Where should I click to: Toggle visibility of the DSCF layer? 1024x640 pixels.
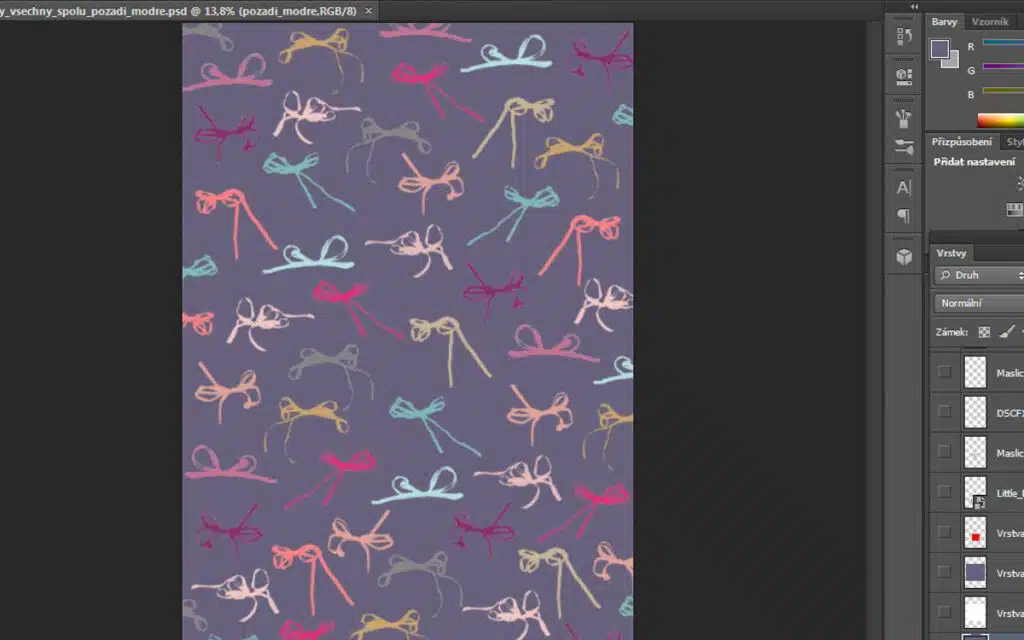coord(944,411)
